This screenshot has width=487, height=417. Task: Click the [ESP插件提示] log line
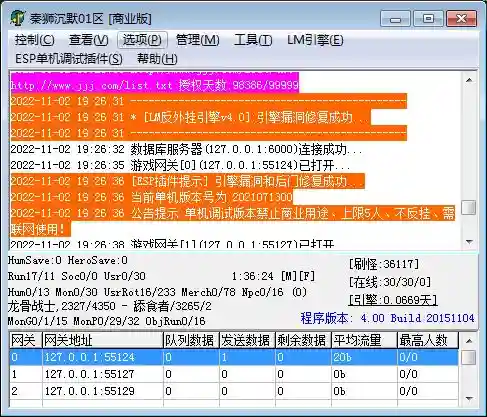[187, 181]
